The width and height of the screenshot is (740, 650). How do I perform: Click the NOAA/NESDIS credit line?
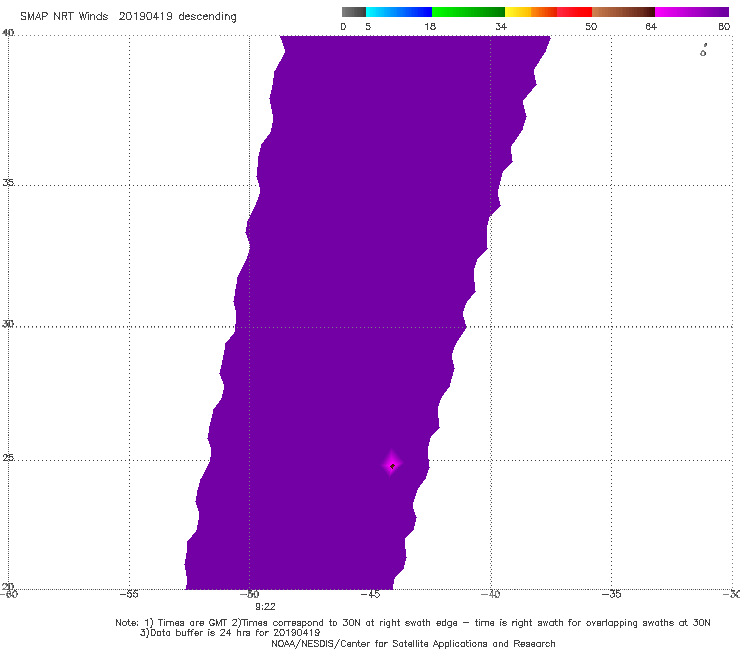click(x=413, y=644)
